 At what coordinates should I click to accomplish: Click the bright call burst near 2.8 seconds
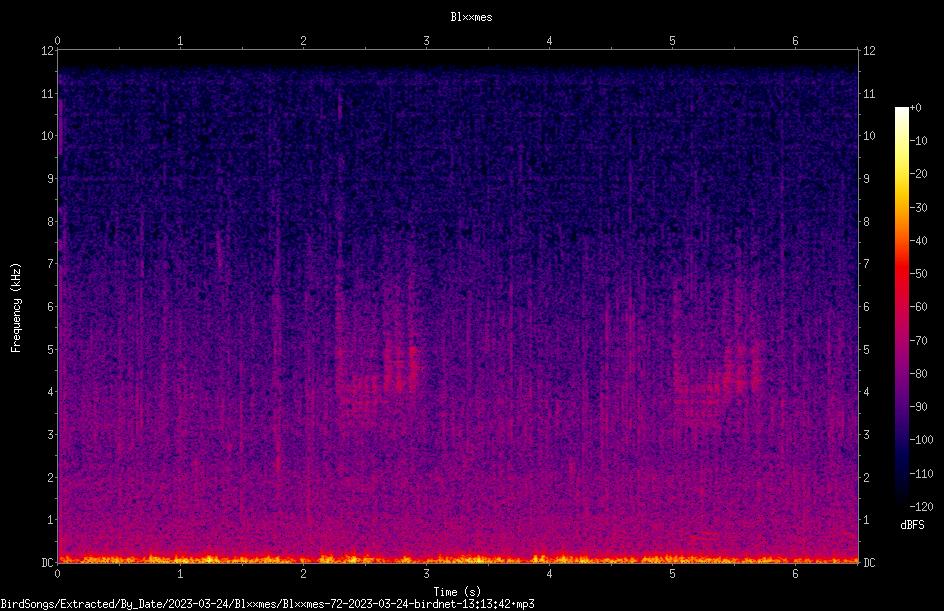pyautogui.click(x=401, y=368)
